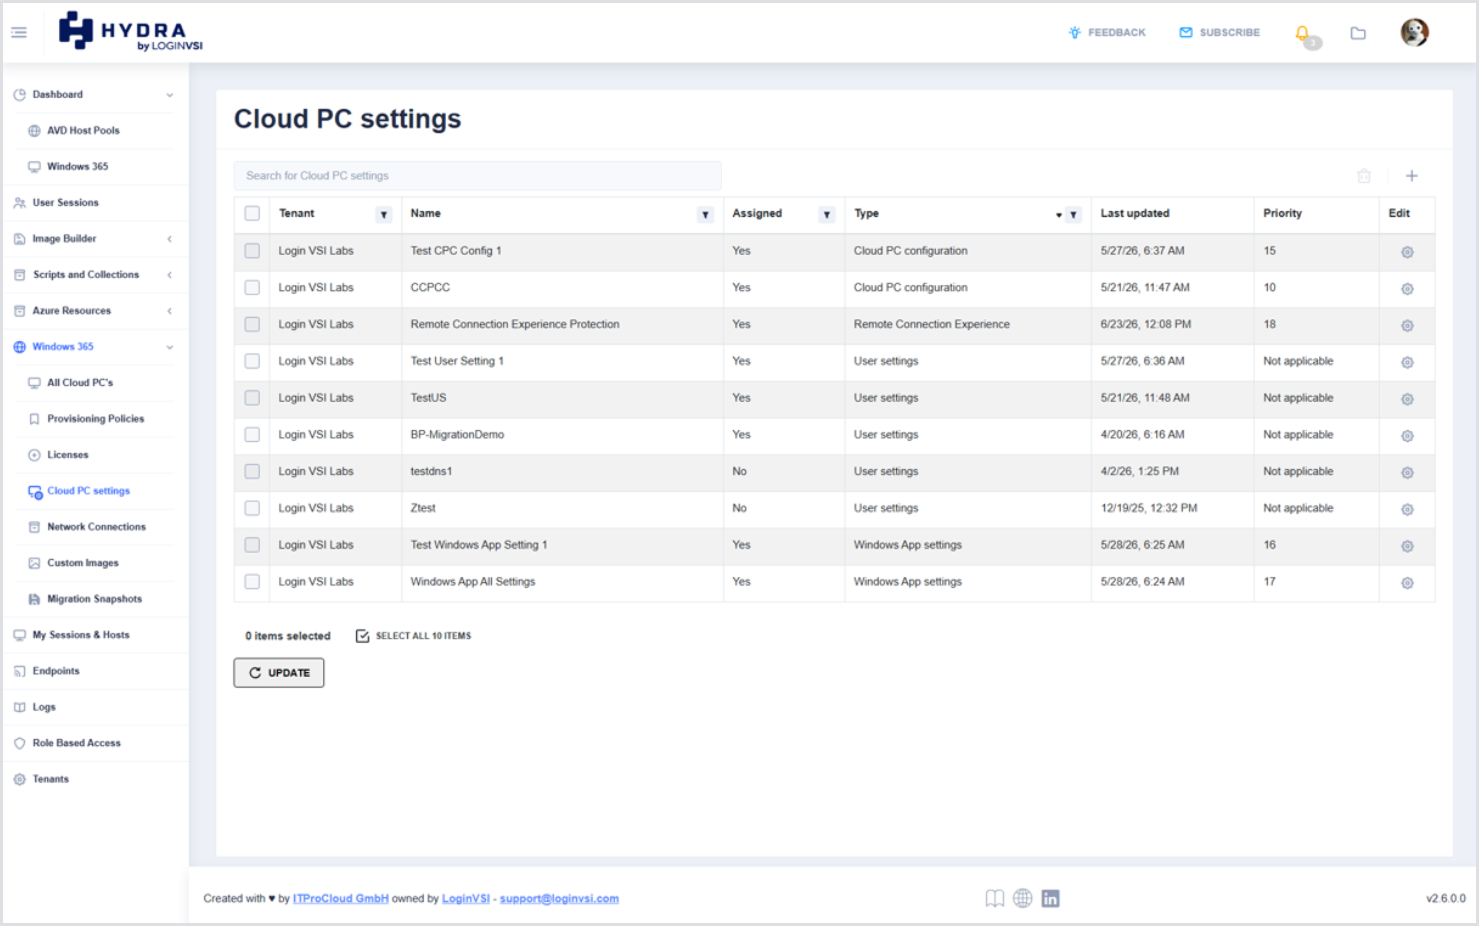Image resolution: width=1479 pixels, height=926 pixels.
Task: Select the CCPCC row checkbox
Action: 252,288
